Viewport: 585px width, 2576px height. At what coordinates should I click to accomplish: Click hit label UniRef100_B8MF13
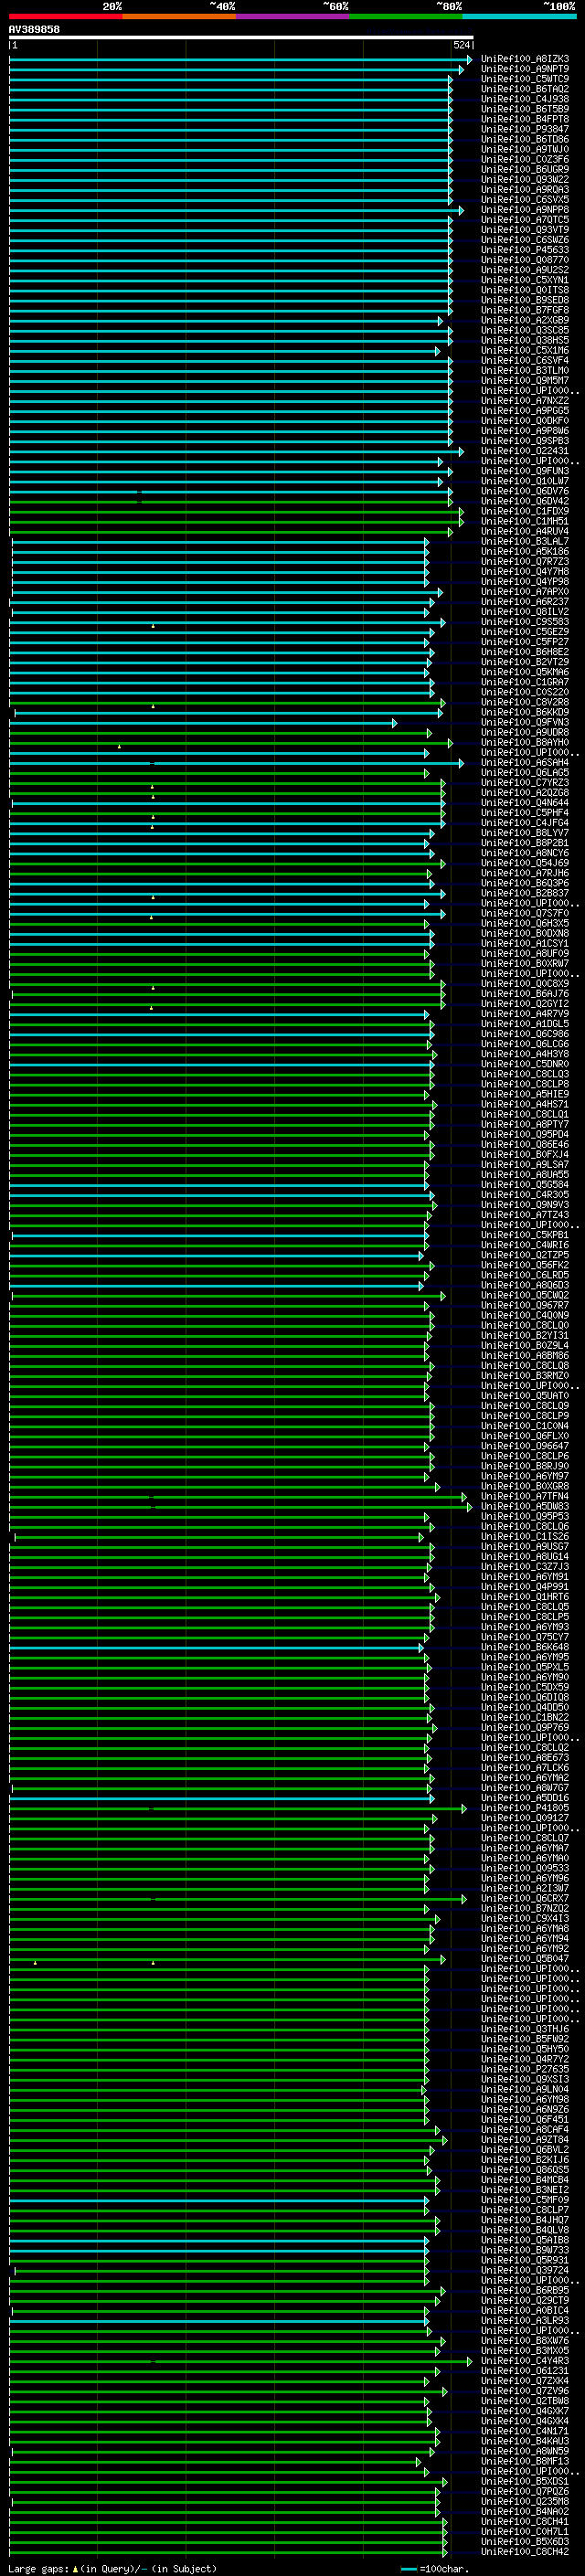coord(525,2461)
